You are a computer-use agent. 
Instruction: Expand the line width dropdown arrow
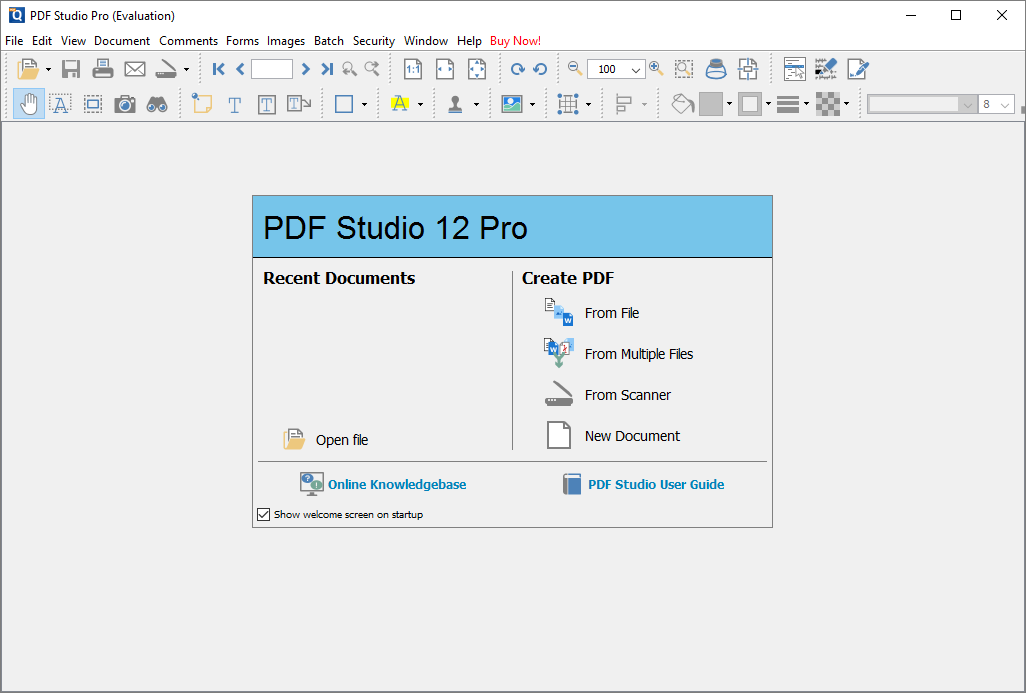pyautogui.click(x=806, y=104)
